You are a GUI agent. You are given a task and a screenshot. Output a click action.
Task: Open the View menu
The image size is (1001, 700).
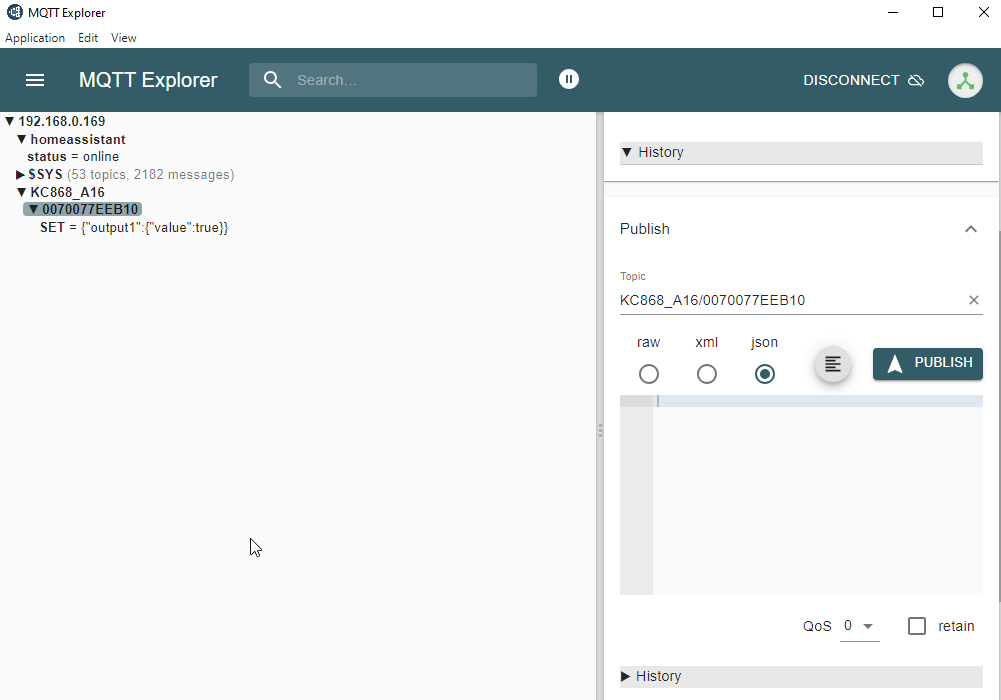click(x=124, y=38)
